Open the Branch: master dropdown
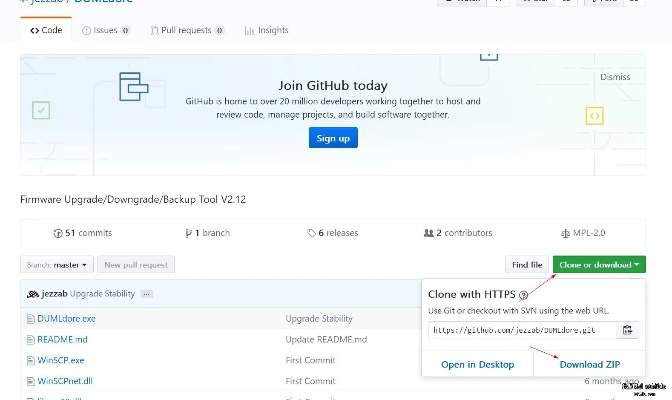The image size is (672, 400). [x=57, y=265]
